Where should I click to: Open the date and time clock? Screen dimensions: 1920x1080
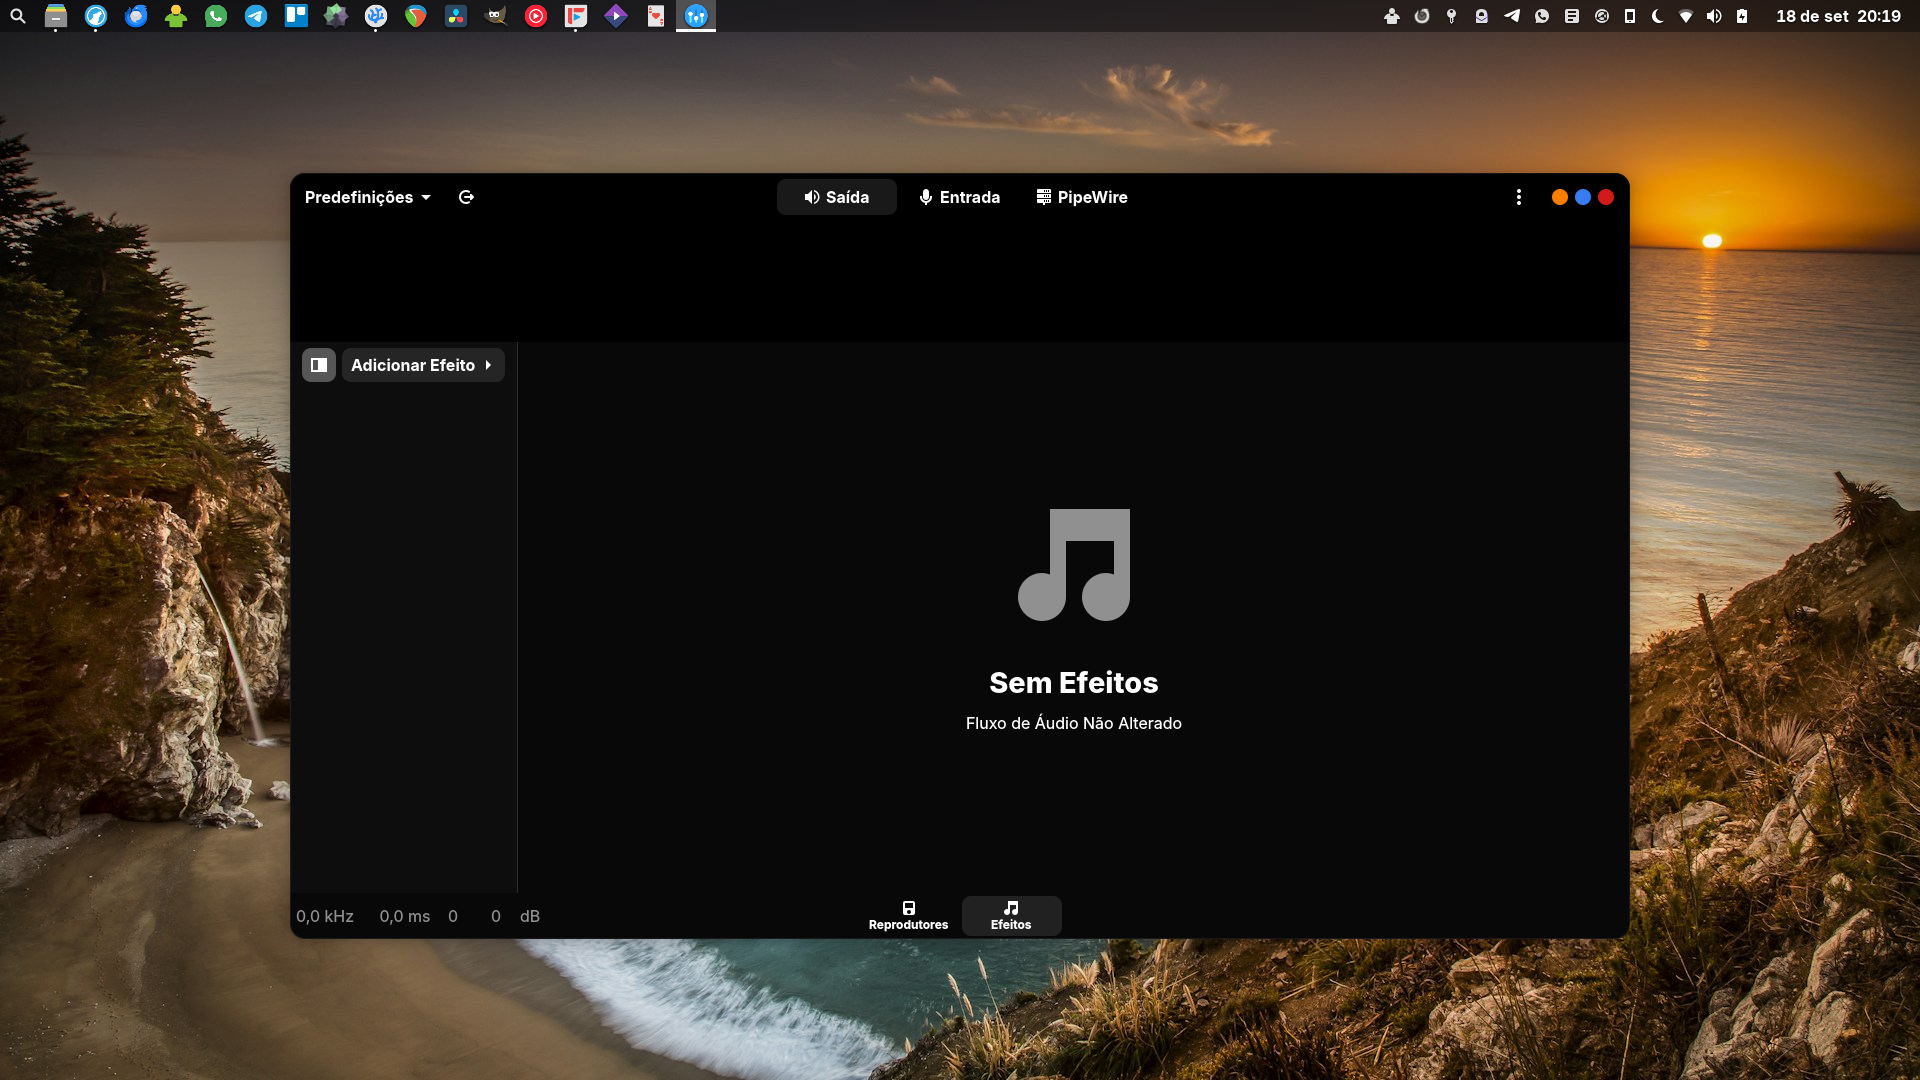pos(1838,16)
